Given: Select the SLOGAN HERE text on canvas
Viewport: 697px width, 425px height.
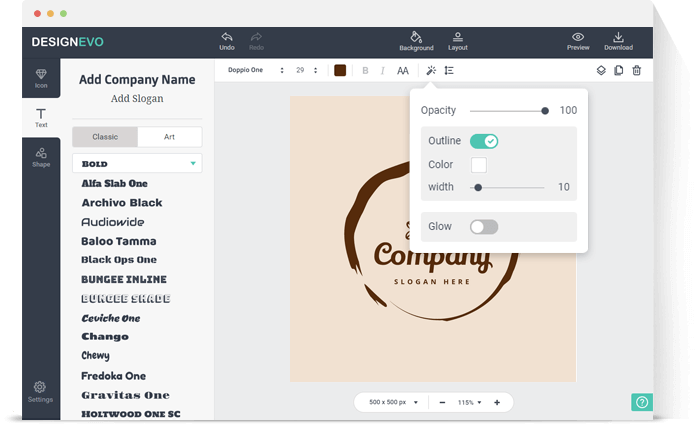Looking at the screenshot, I should point(432,282).
